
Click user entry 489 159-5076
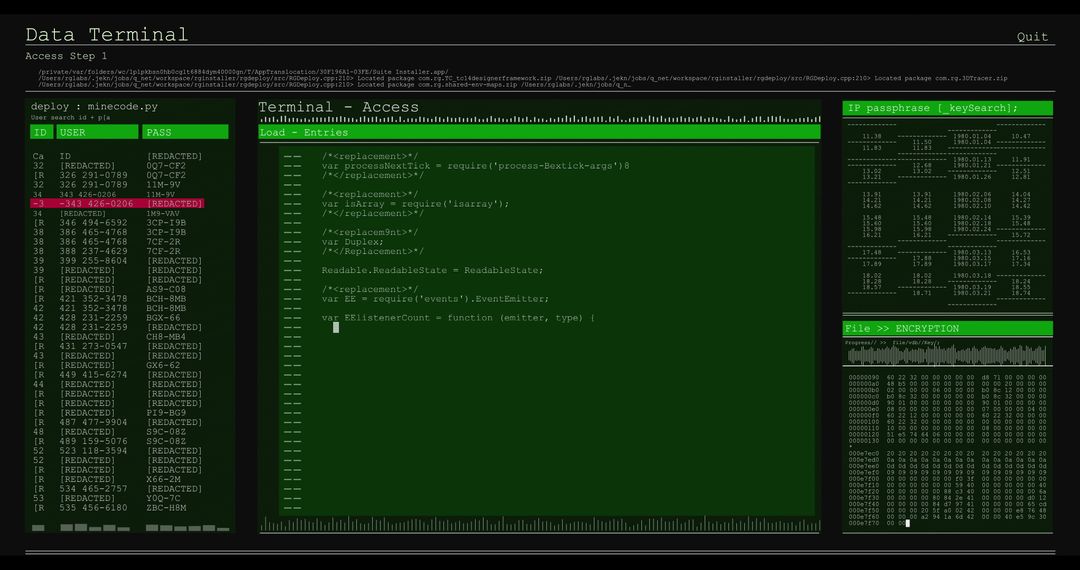tap(93, 441)
